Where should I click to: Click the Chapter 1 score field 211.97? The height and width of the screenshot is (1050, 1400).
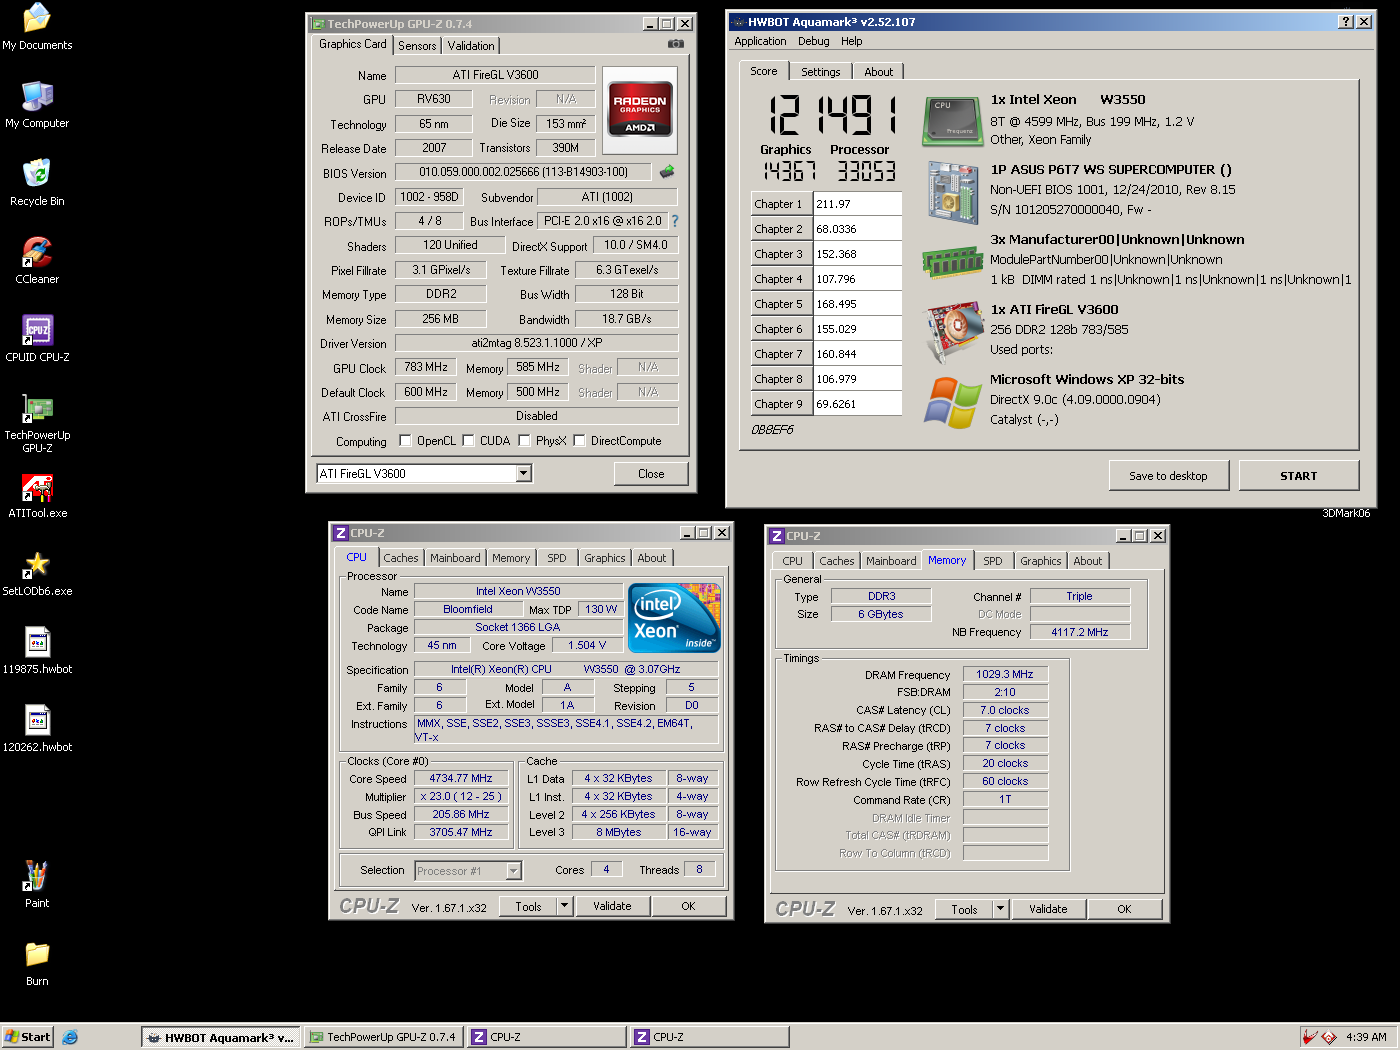coord(857,204)
